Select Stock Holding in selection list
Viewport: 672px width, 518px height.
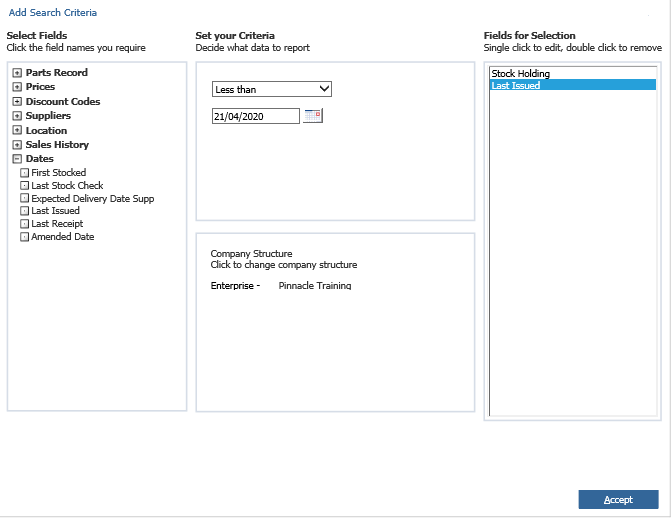point(573,74)
